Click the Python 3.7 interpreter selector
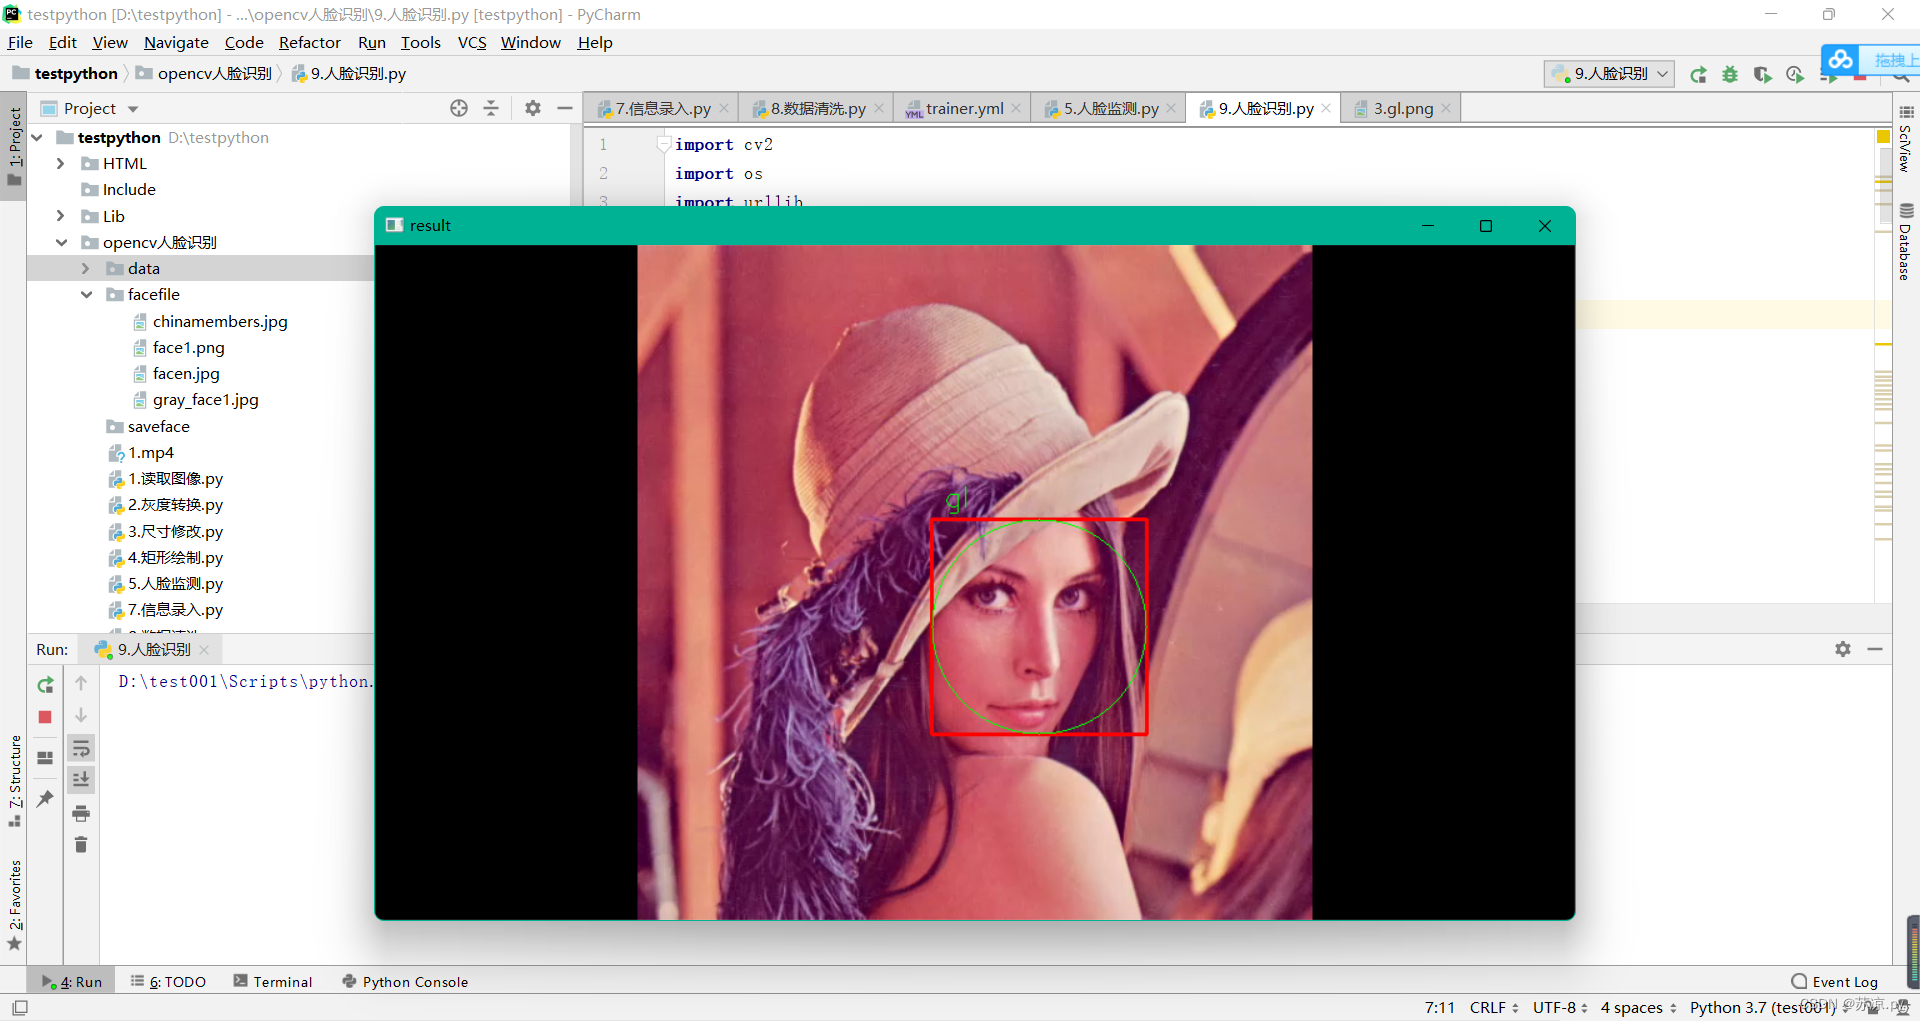1920x1021 pixels. pyautogui.click(x=1763, y=1008)
